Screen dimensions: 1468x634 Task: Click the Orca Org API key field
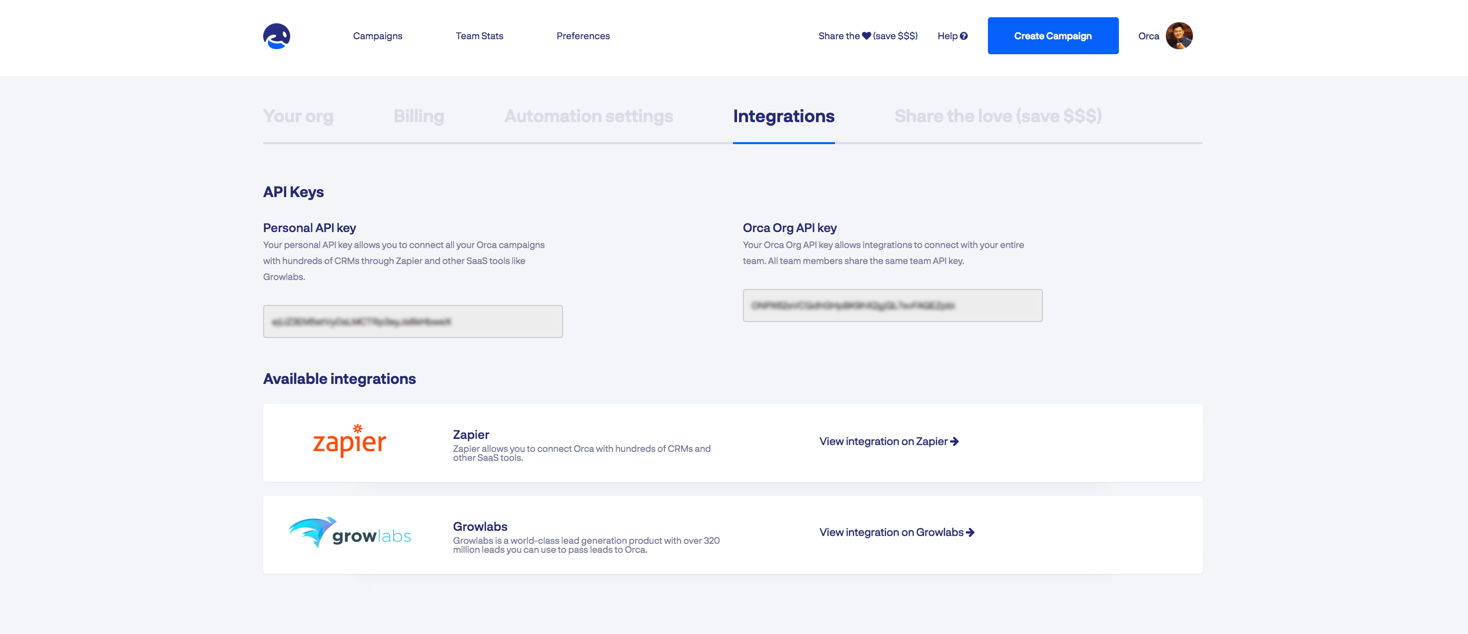tap(893, 305)
